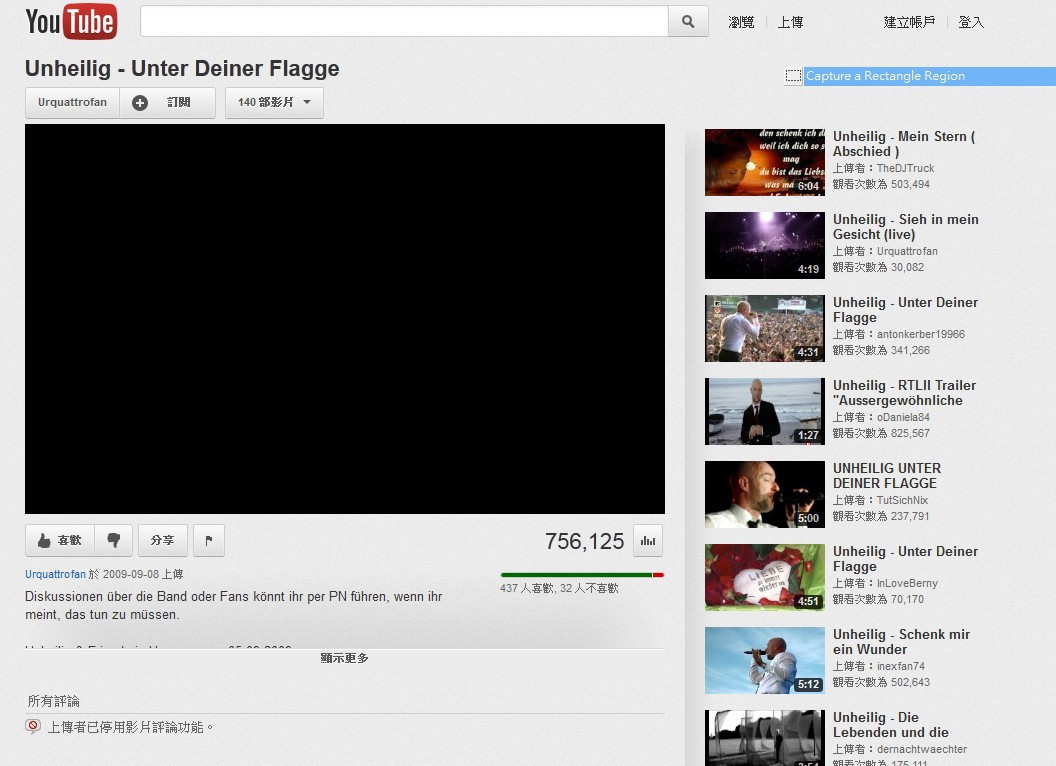The height and width of the screenshot is (766, 1056).
Task: Open the 上傳 upload link
Action: click(x=790, y=22)
